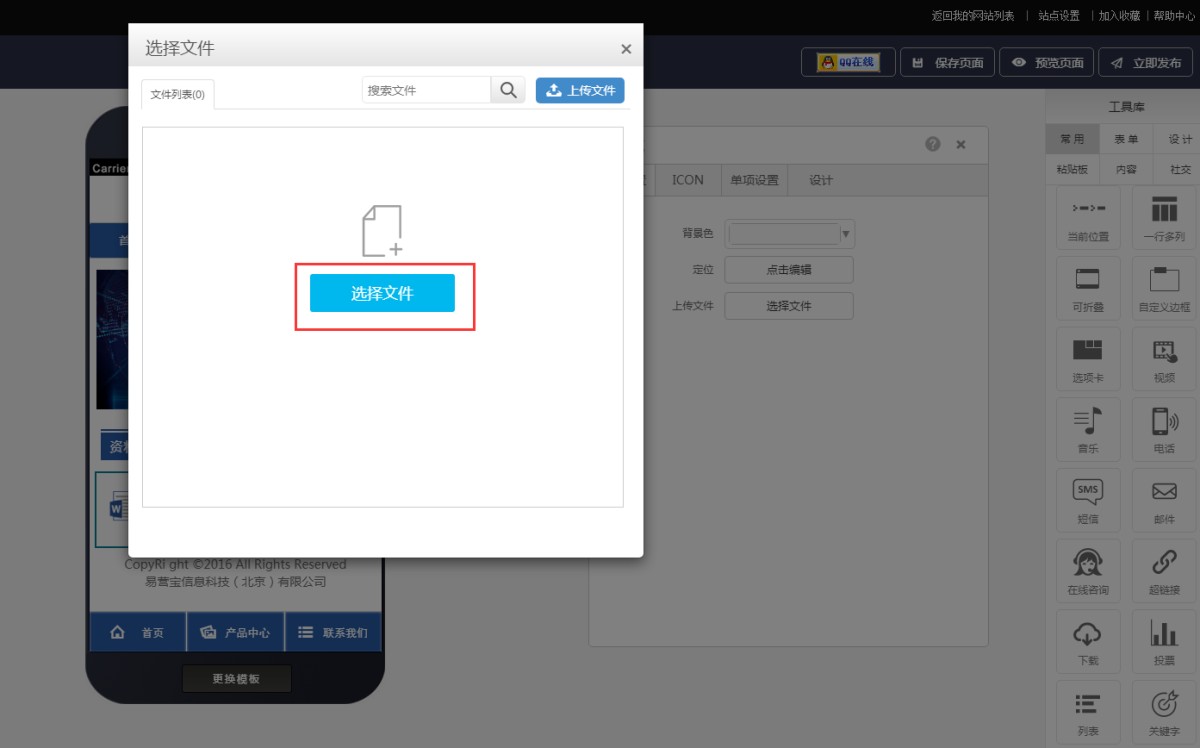Open 返回我的网站列表 link
Viewport: 1200px width, 748px height.
[x=973, y=16]
